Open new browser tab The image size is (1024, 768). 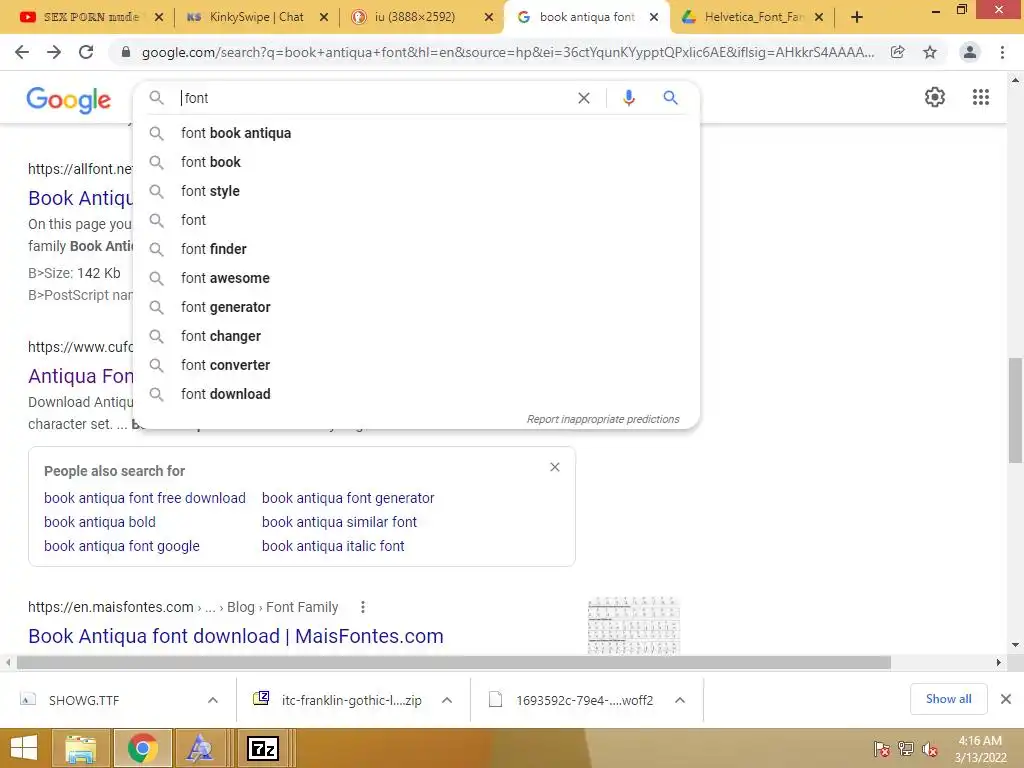857,17
